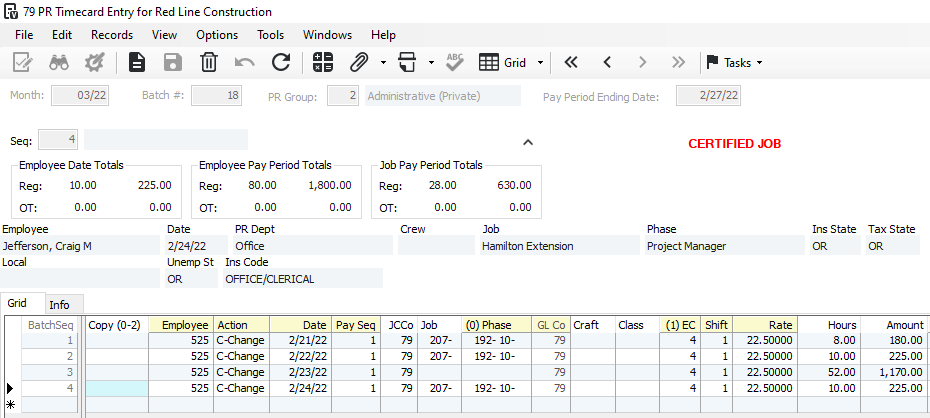Open the Help menu
This screenshot has width=930, height=418.
click(x=383, y=35)
